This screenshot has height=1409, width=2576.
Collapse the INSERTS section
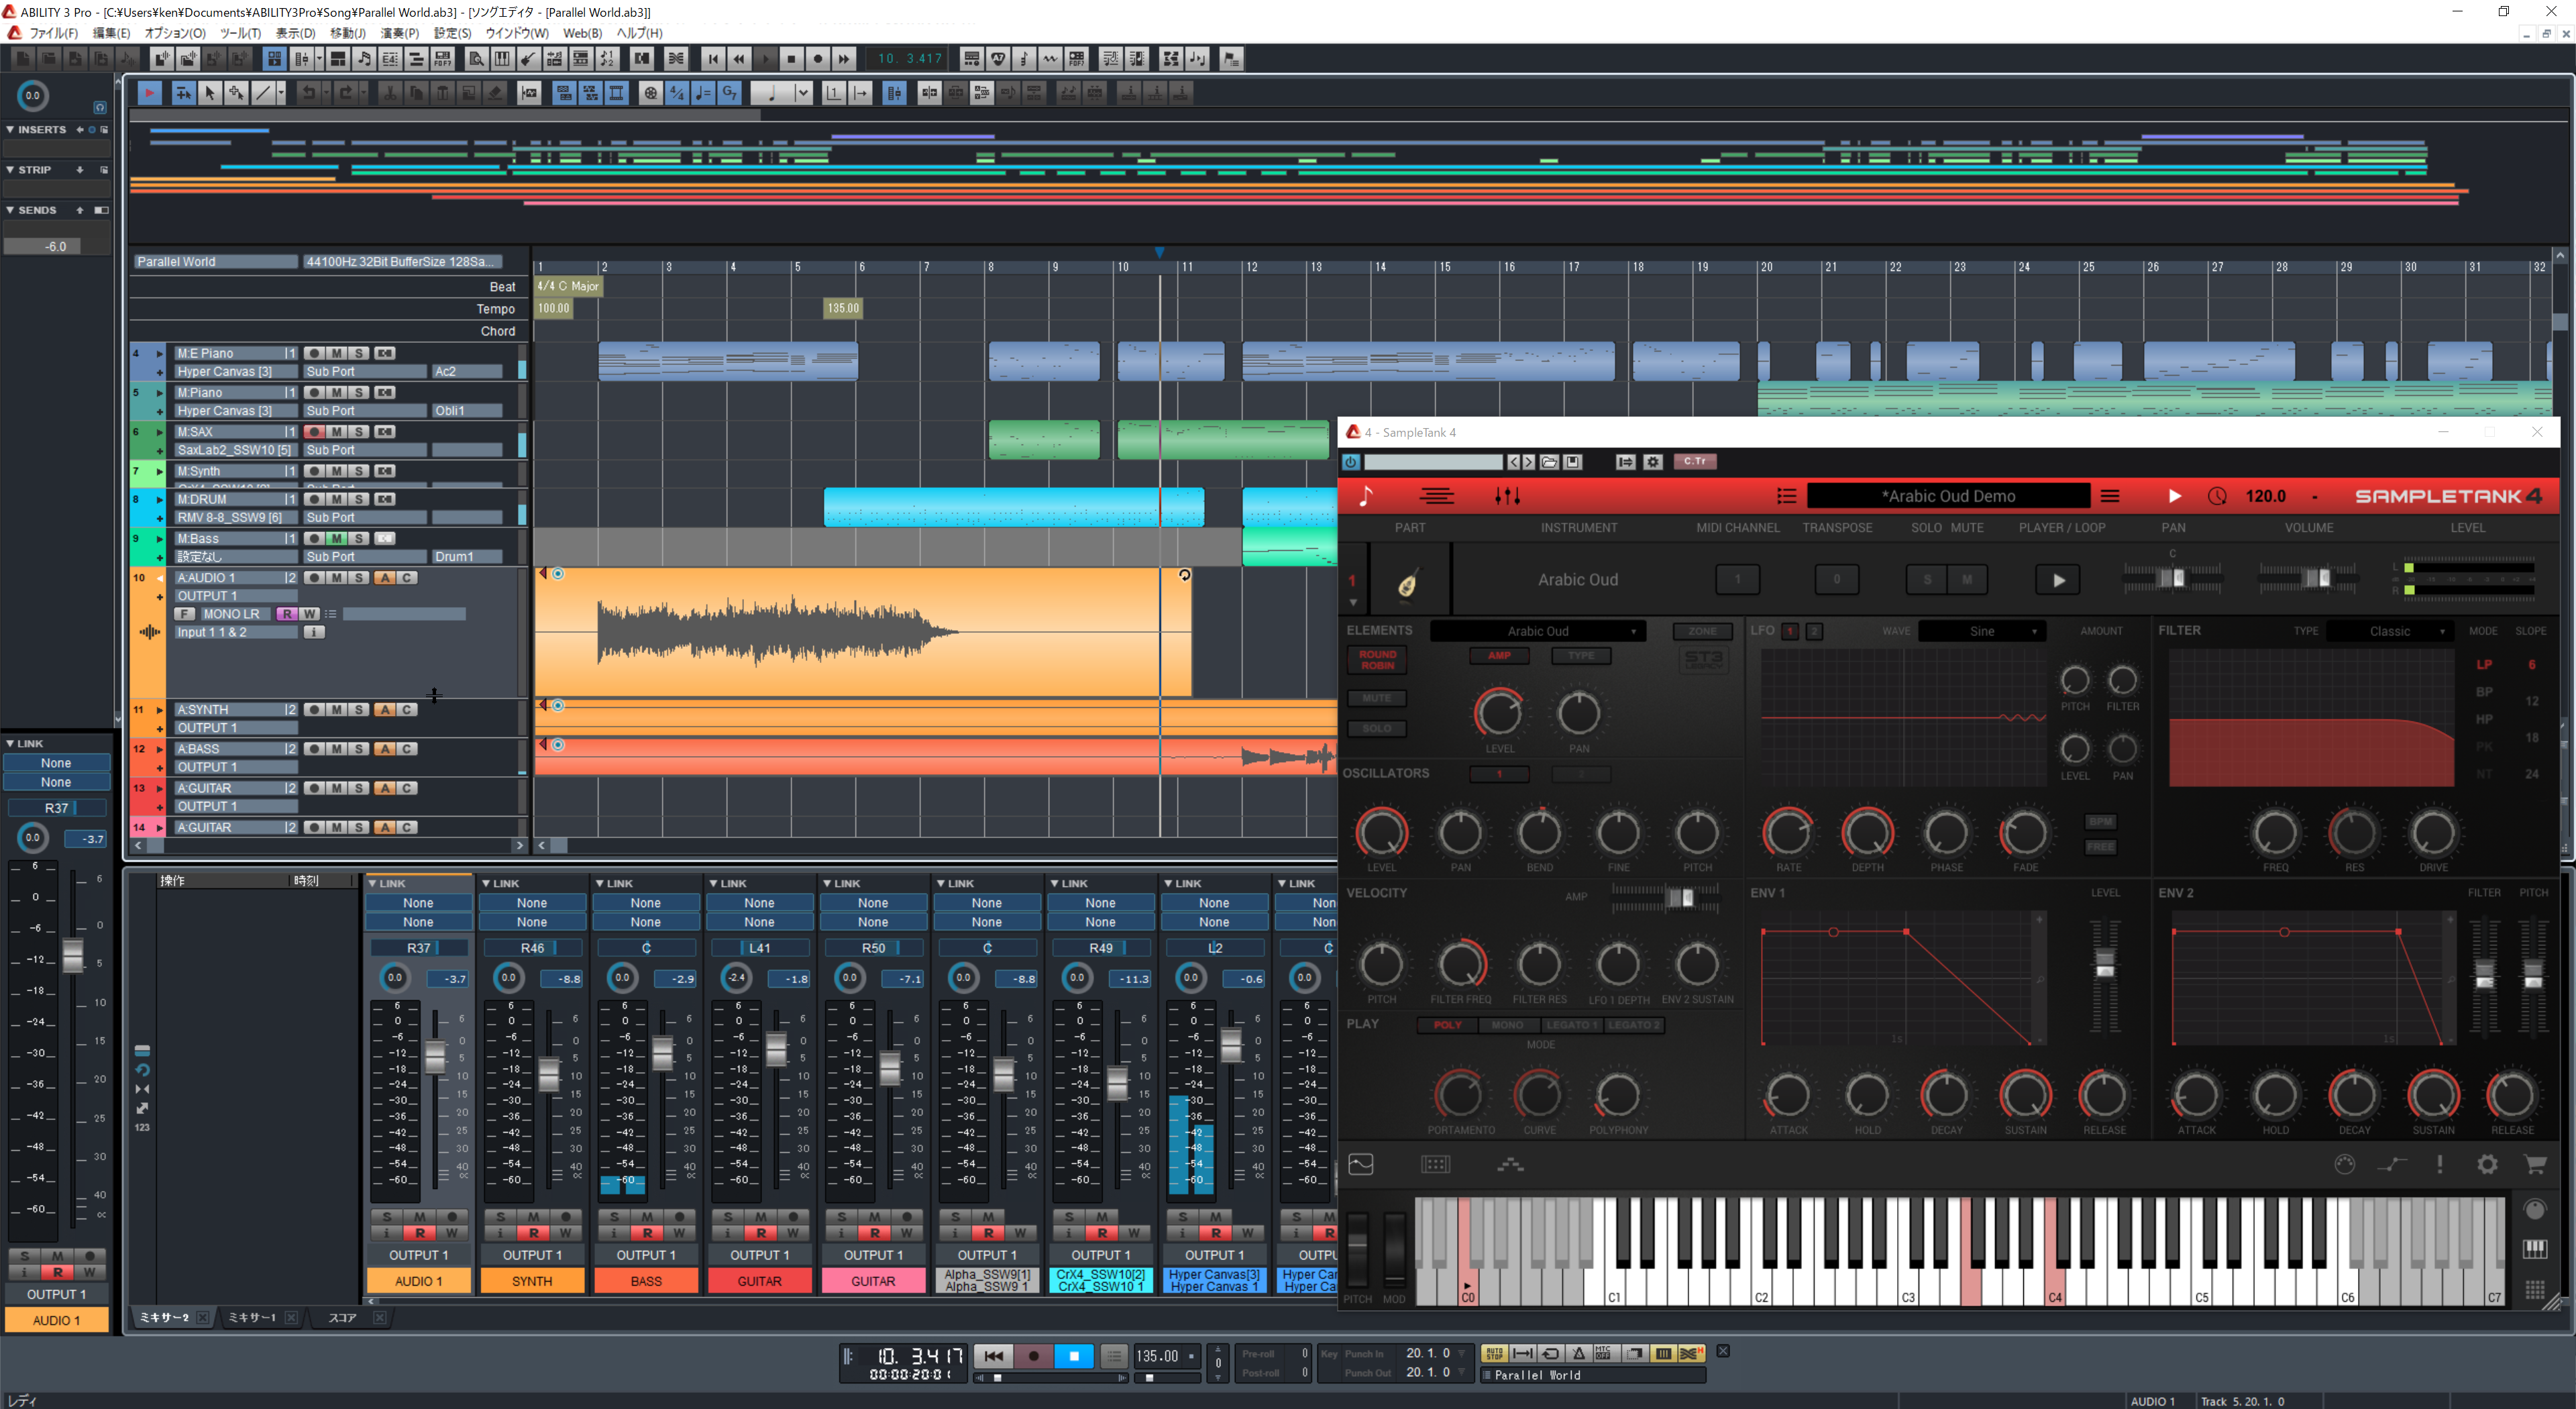tap(10, 130)
